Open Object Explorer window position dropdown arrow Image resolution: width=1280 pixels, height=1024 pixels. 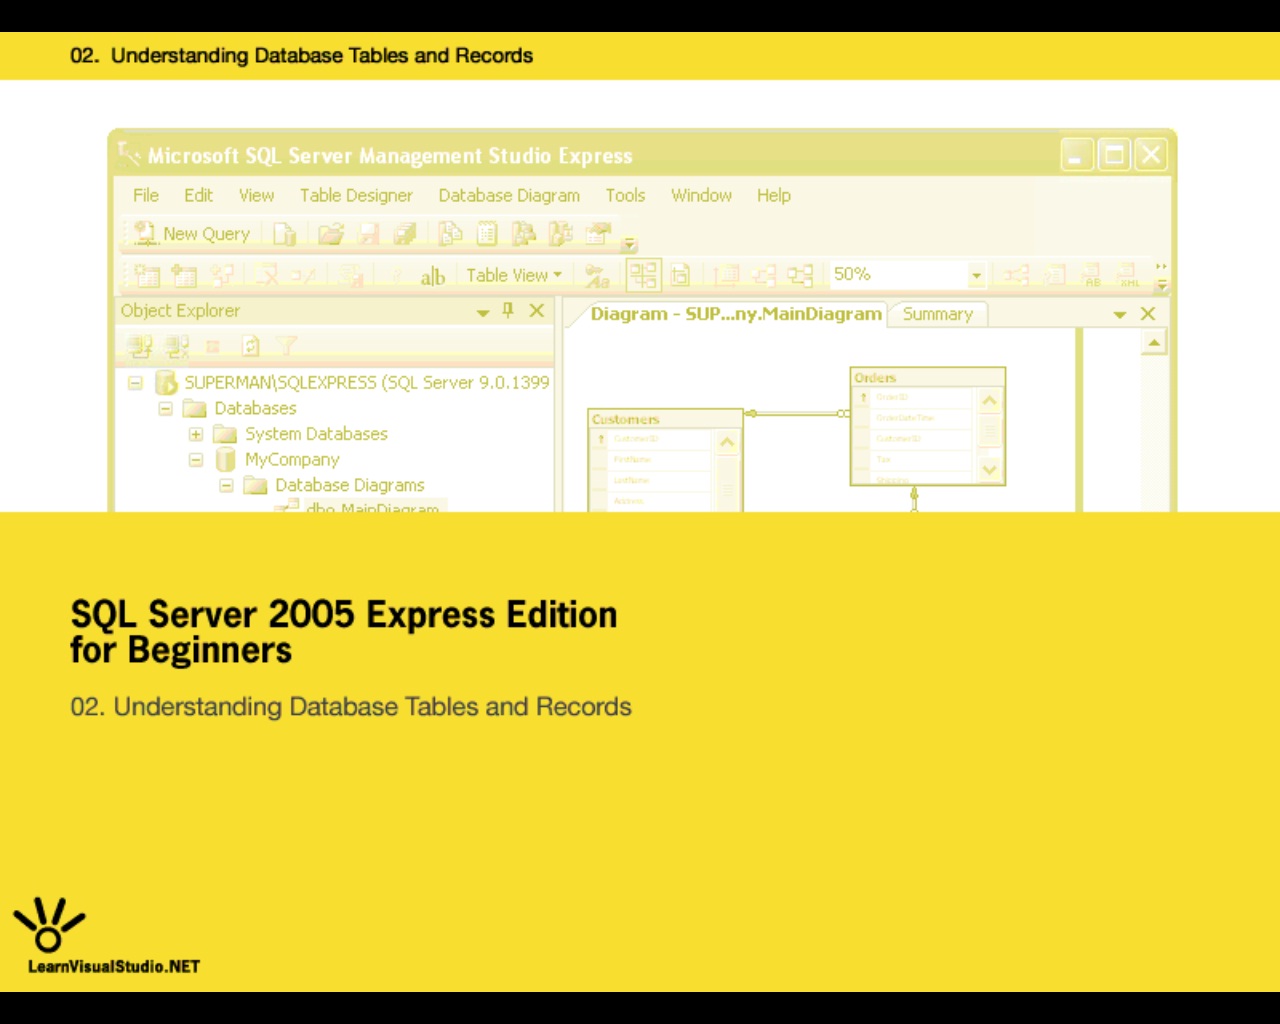coord(483,312)
